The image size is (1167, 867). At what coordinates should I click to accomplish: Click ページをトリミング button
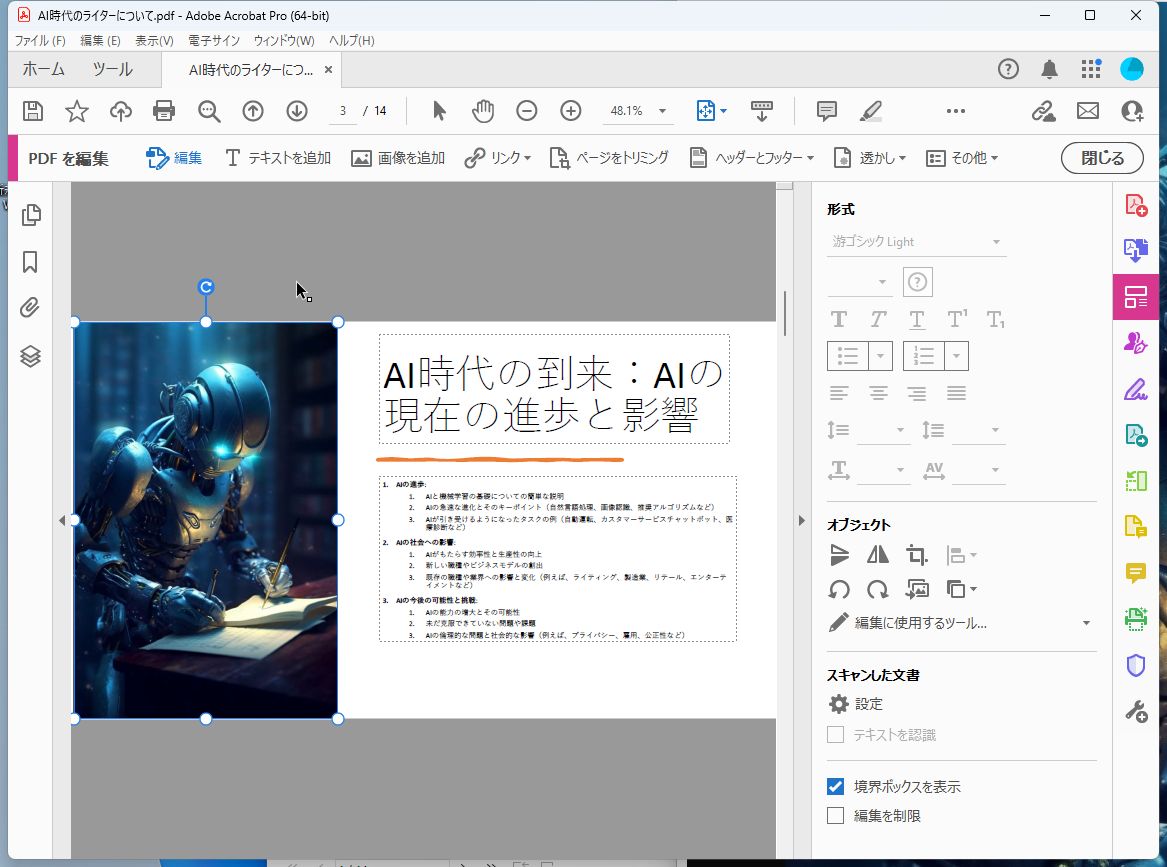[x=609, y=158]
